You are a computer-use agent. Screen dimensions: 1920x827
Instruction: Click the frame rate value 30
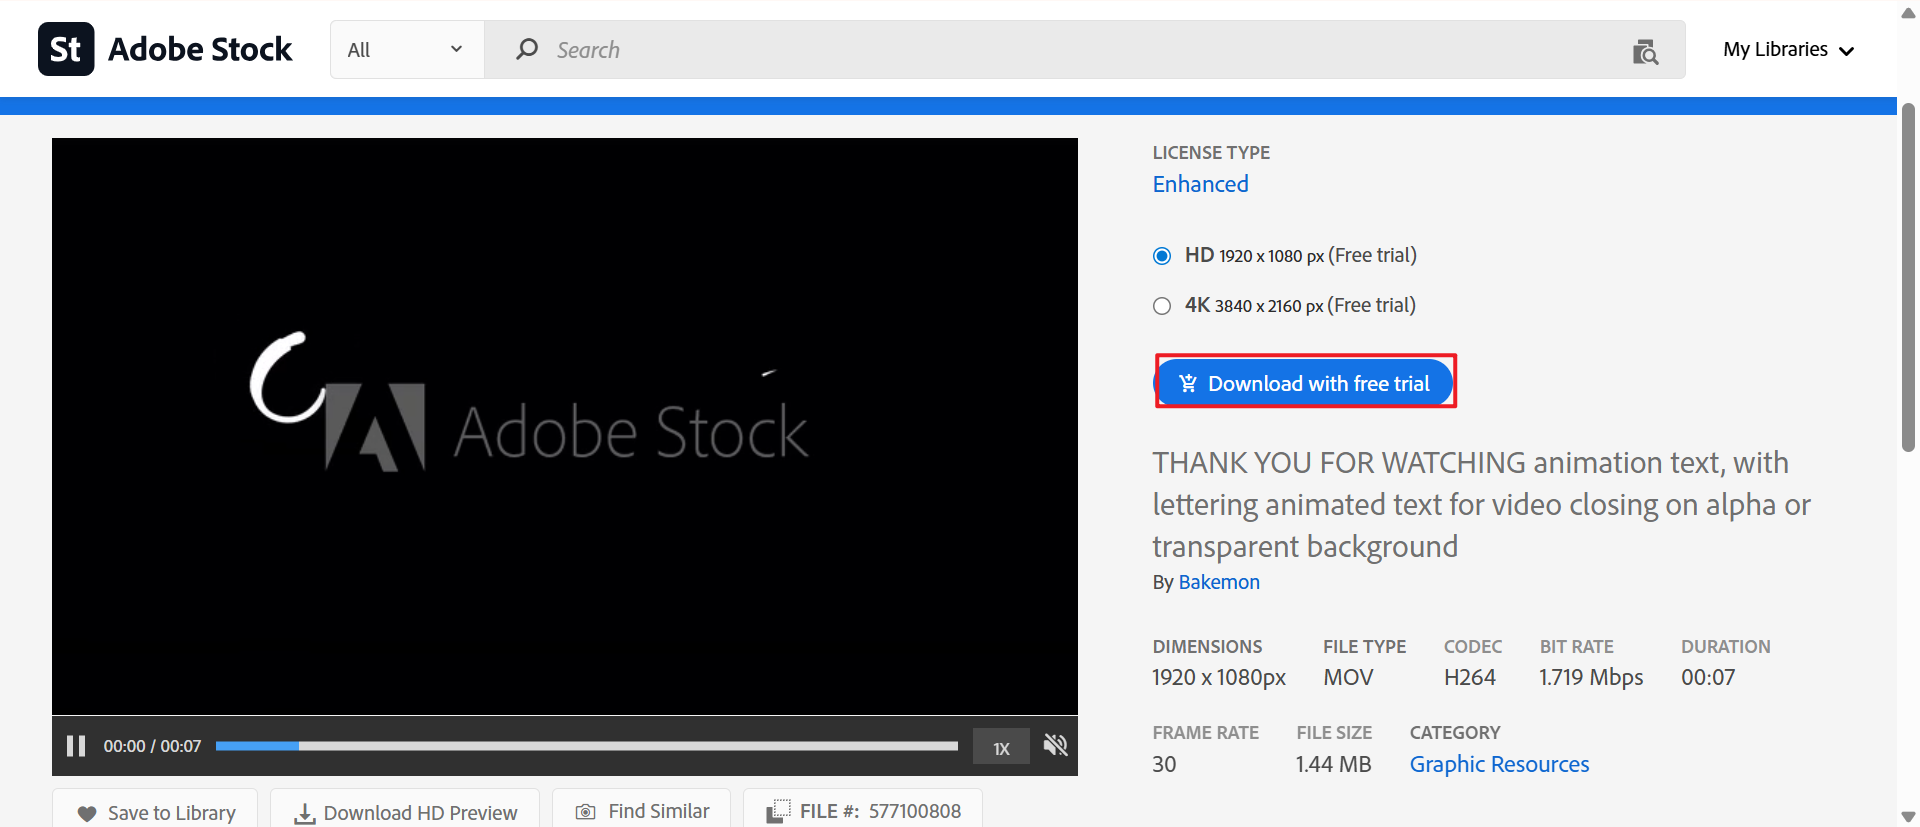pyautogui.click(x=1164, y=764)
